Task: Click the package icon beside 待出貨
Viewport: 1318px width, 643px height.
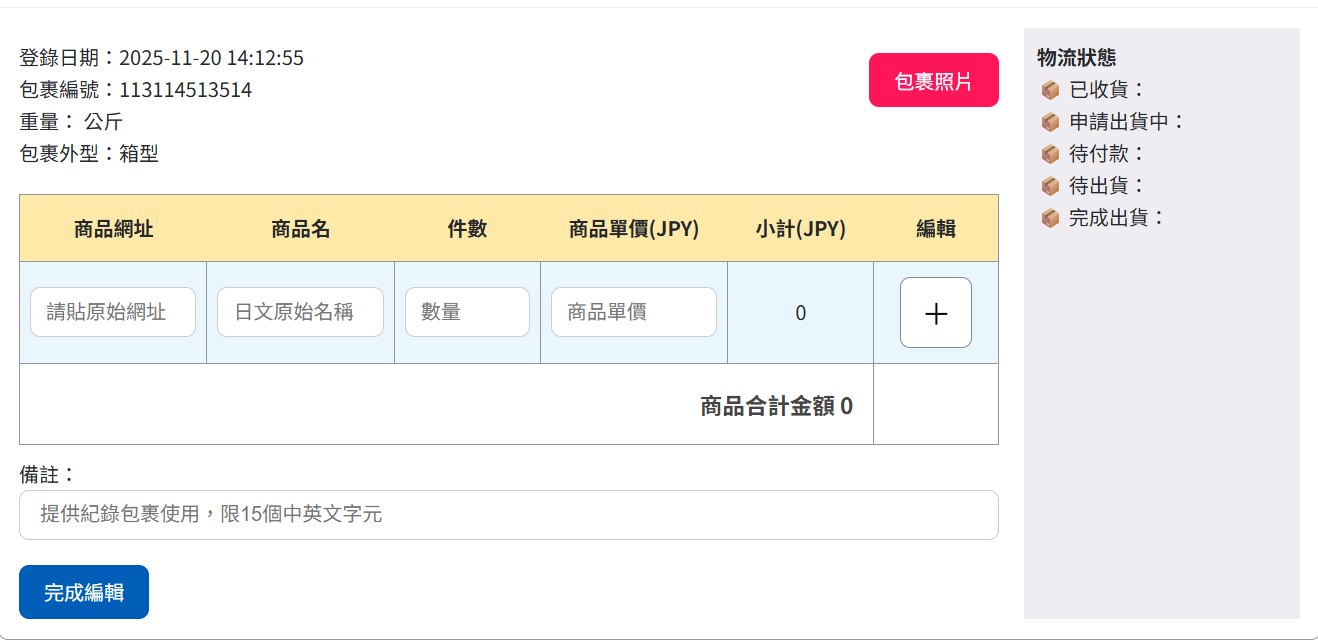Action: pyautogui.click(x=1050, y=186)
